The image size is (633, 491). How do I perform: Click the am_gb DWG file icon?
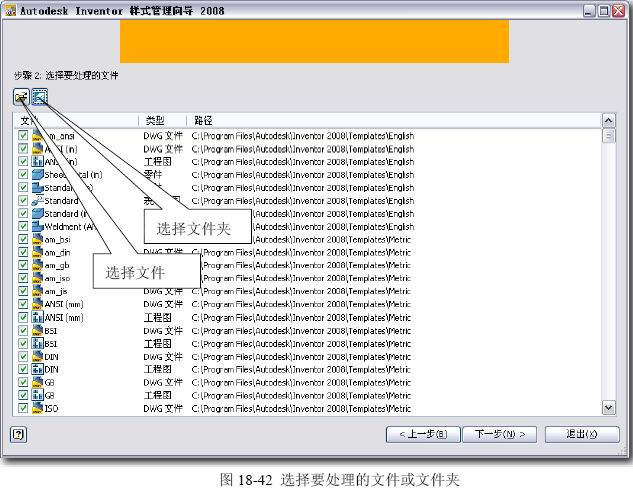click(38, 265)
